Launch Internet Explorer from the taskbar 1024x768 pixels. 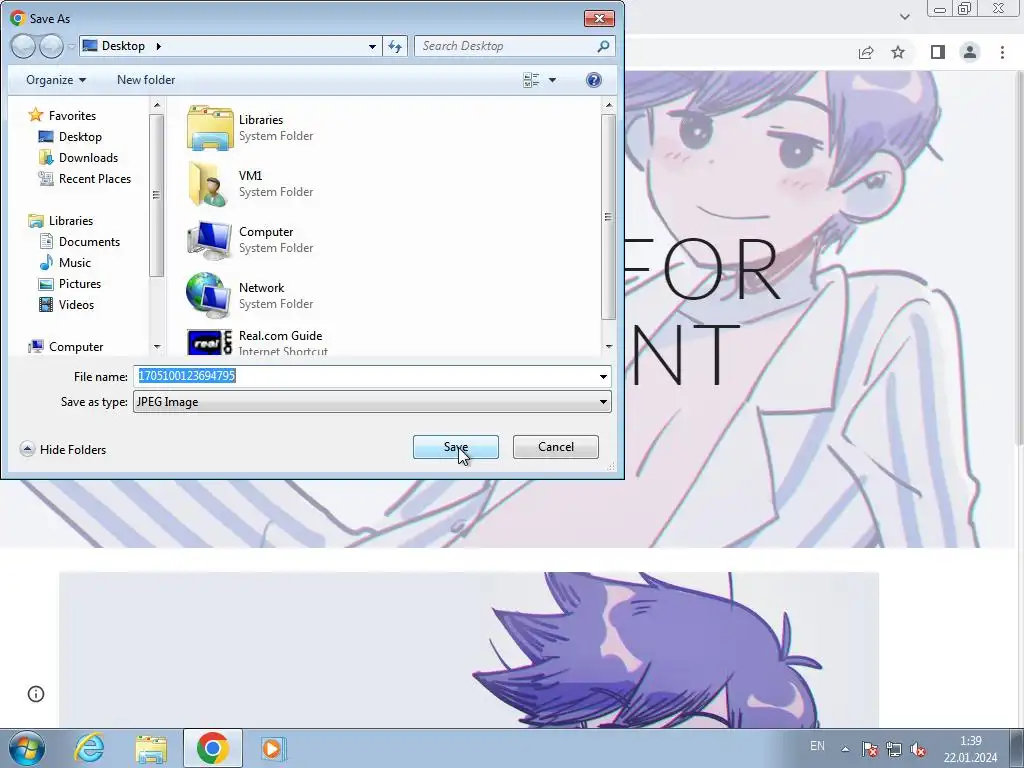[x=89, y=748]
